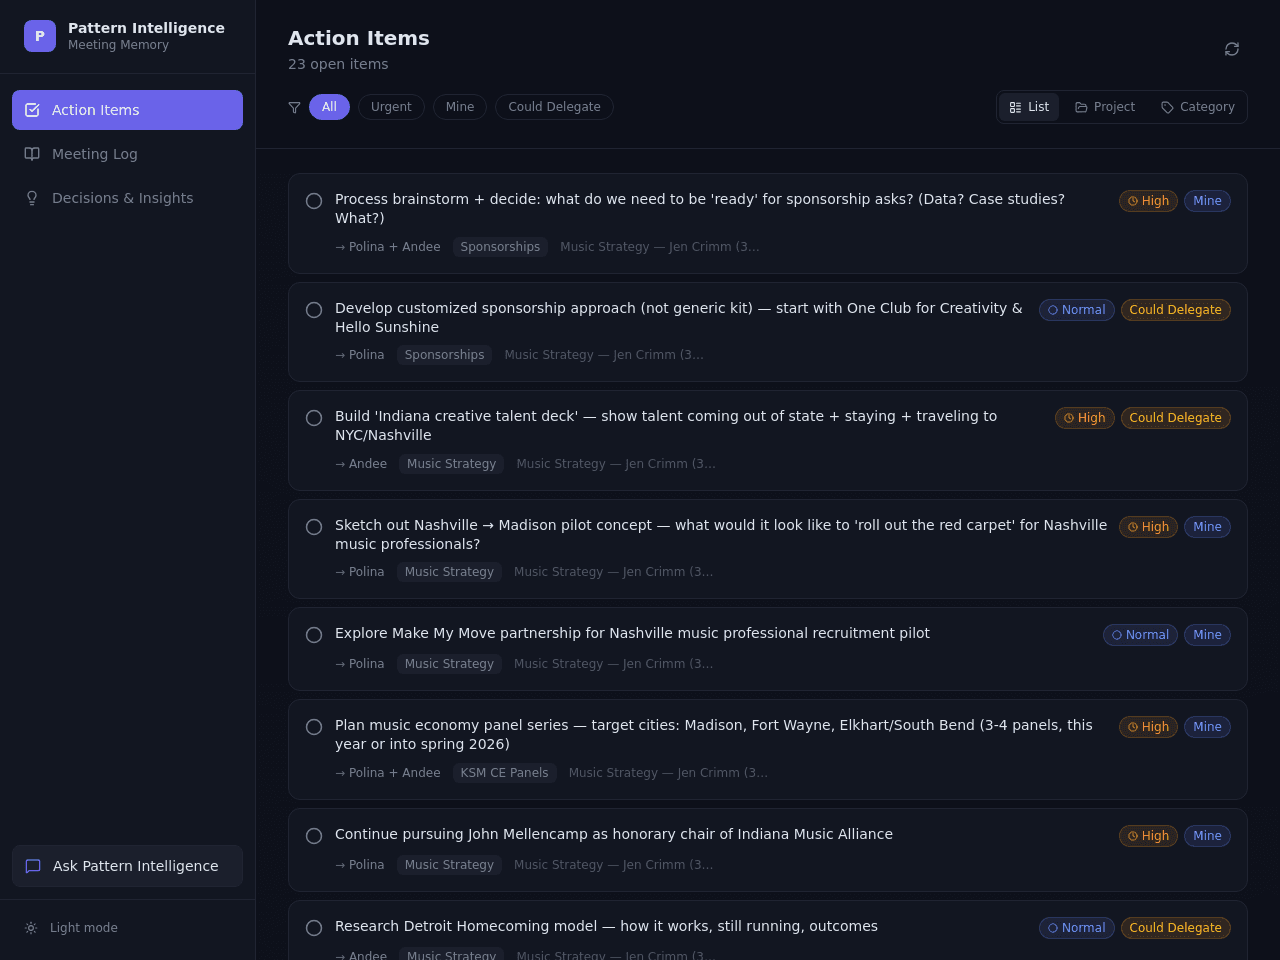The height and width of the screenshot is (960, 1280).
Task: Filter by Could Delegate items
Action: tap(554, 107)
